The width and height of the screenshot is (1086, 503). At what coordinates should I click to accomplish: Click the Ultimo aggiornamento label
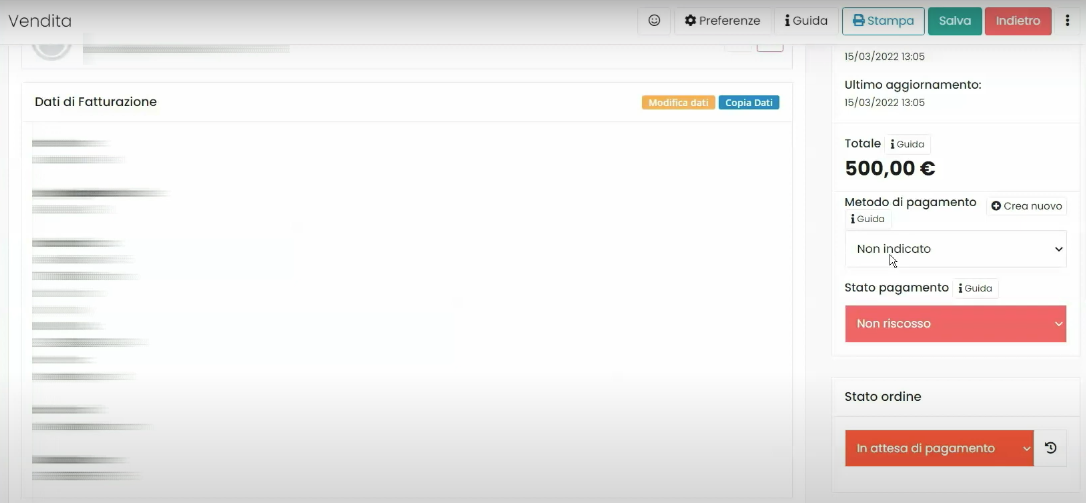pyautogui.click(x=913, y=85)
